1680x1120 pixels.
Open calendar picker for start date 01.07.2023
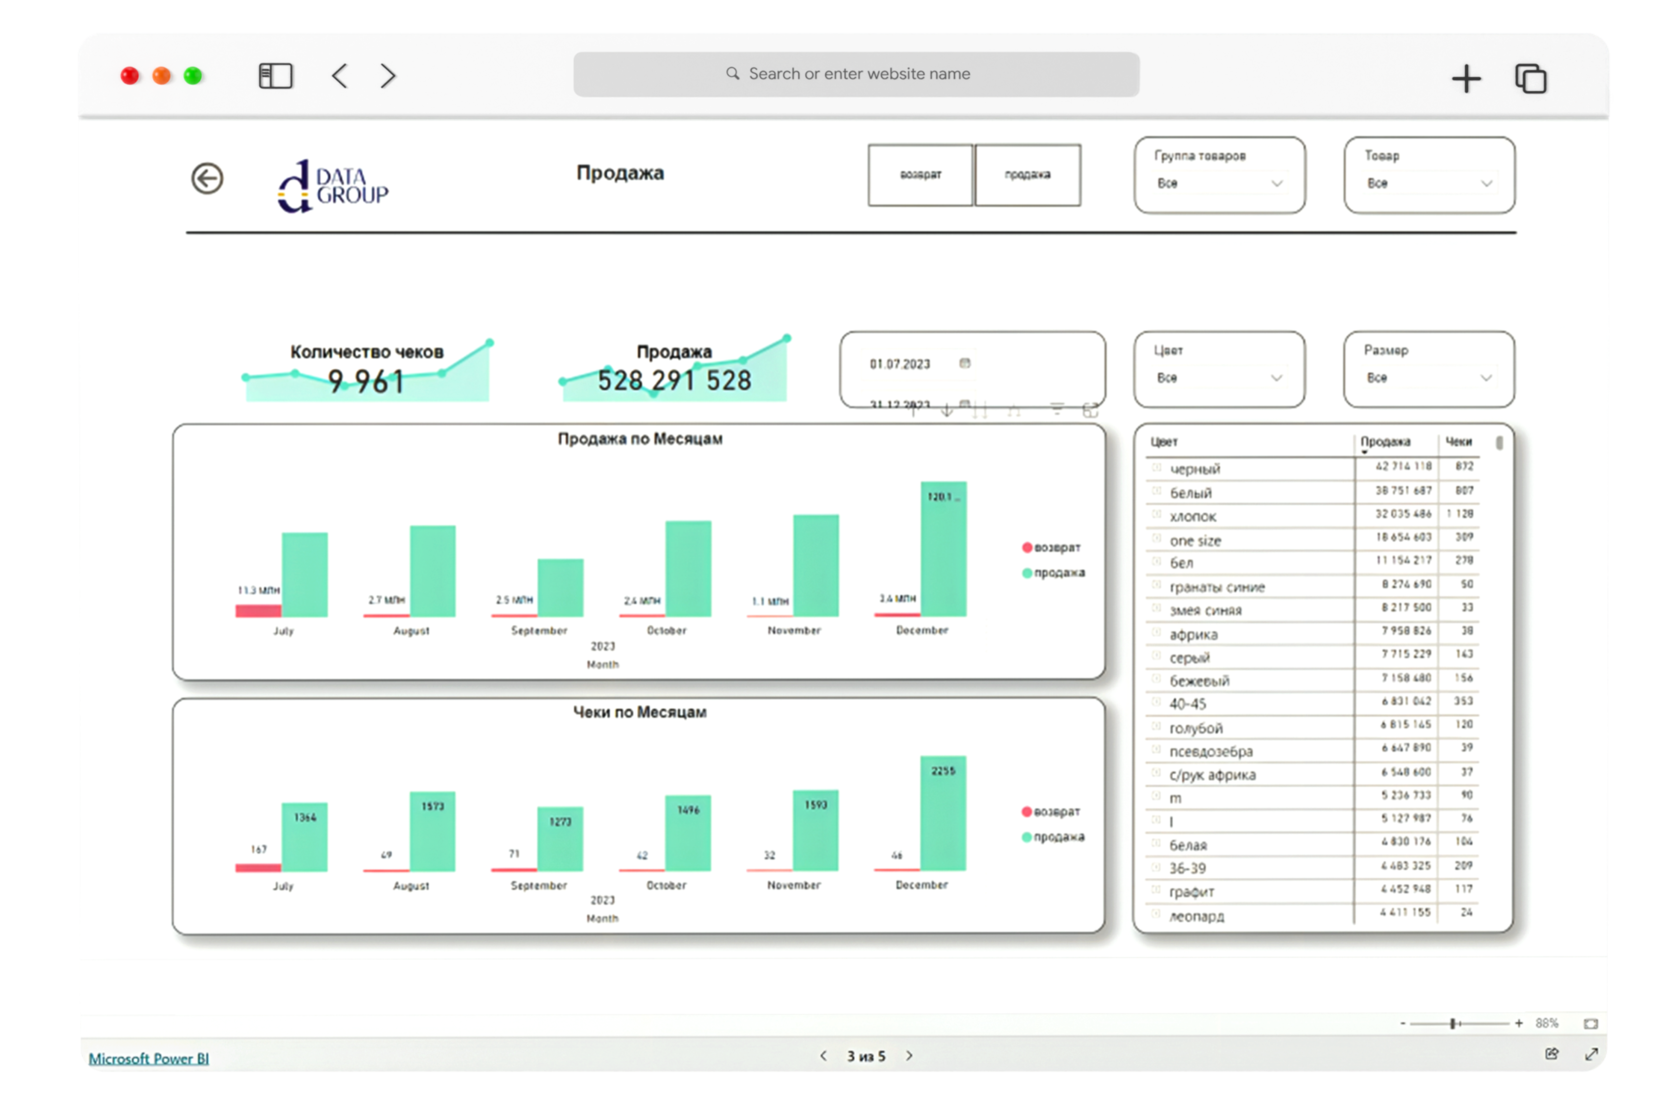[x=965, y=364]
